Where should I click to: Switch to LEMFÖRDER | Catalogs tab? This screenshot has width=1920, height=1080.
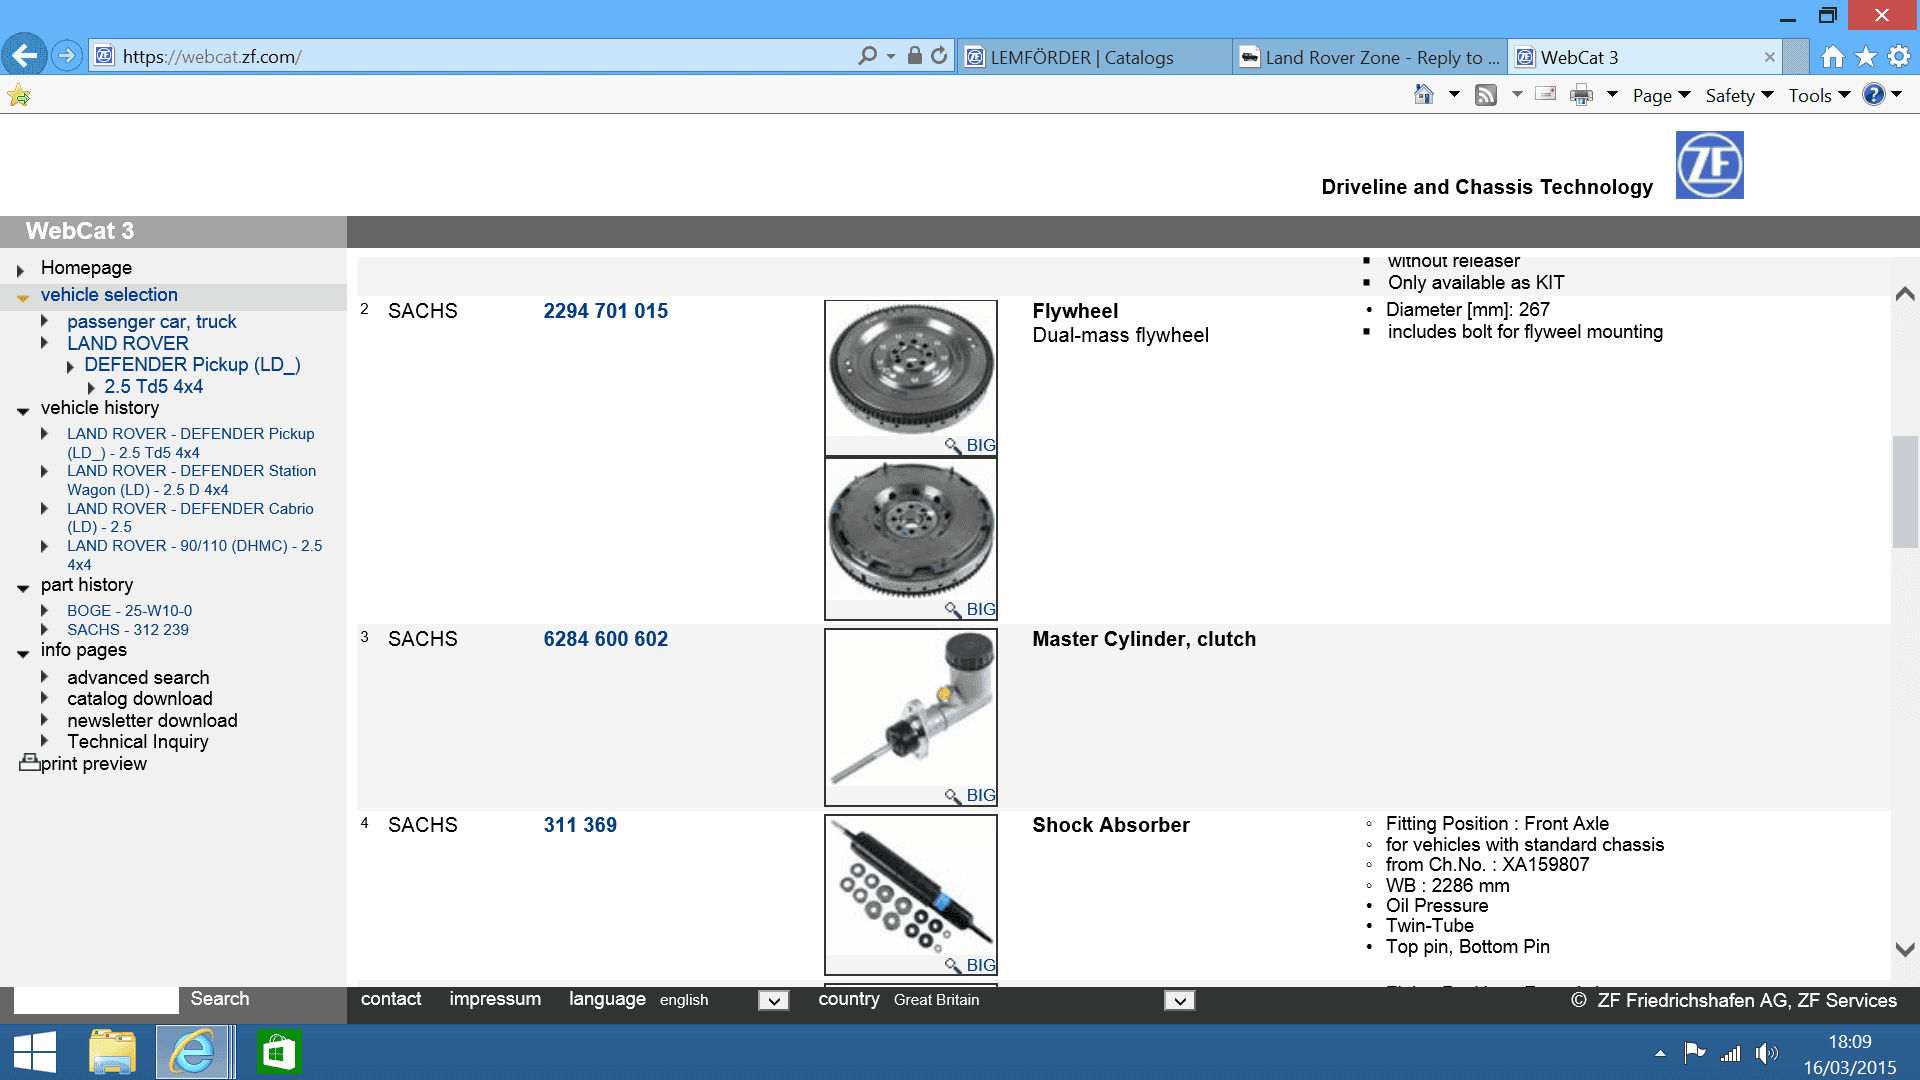point(1095,57)
